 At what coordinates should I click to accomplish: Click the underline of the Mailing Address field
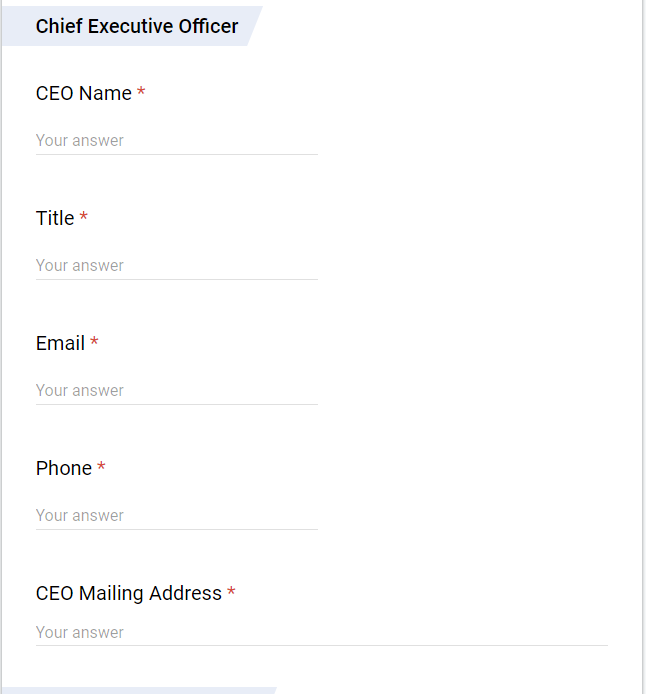click(320, 645)
